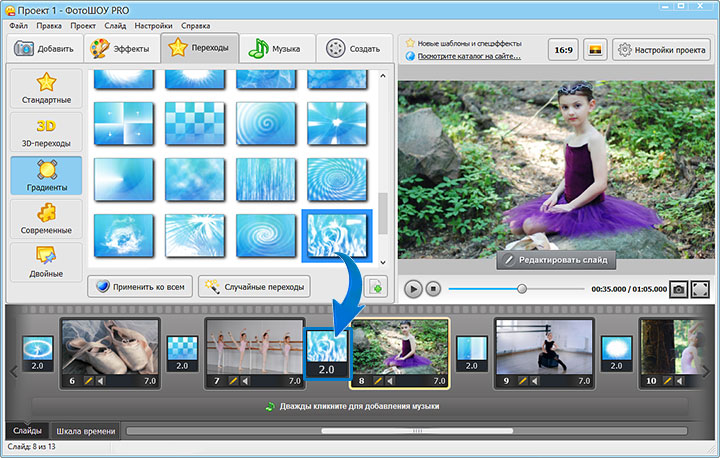Click Редактировать слайд button
Viewport: 720px width, 458px height.
(556, 260)
